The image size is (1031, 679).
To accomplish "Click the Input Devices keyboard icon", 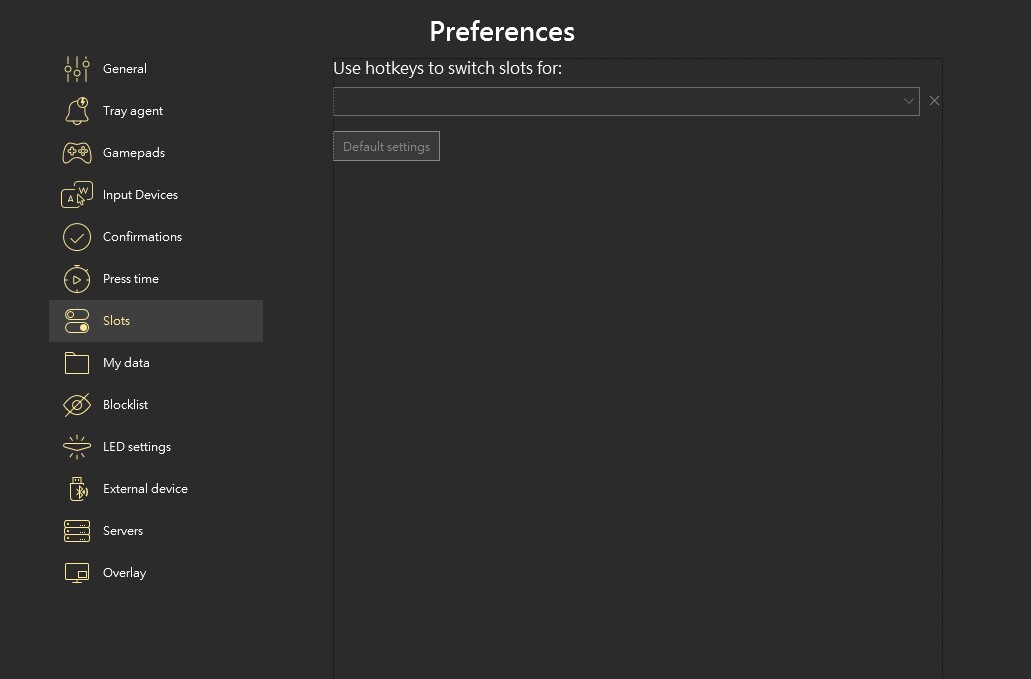I will click(x=77, y=195).
